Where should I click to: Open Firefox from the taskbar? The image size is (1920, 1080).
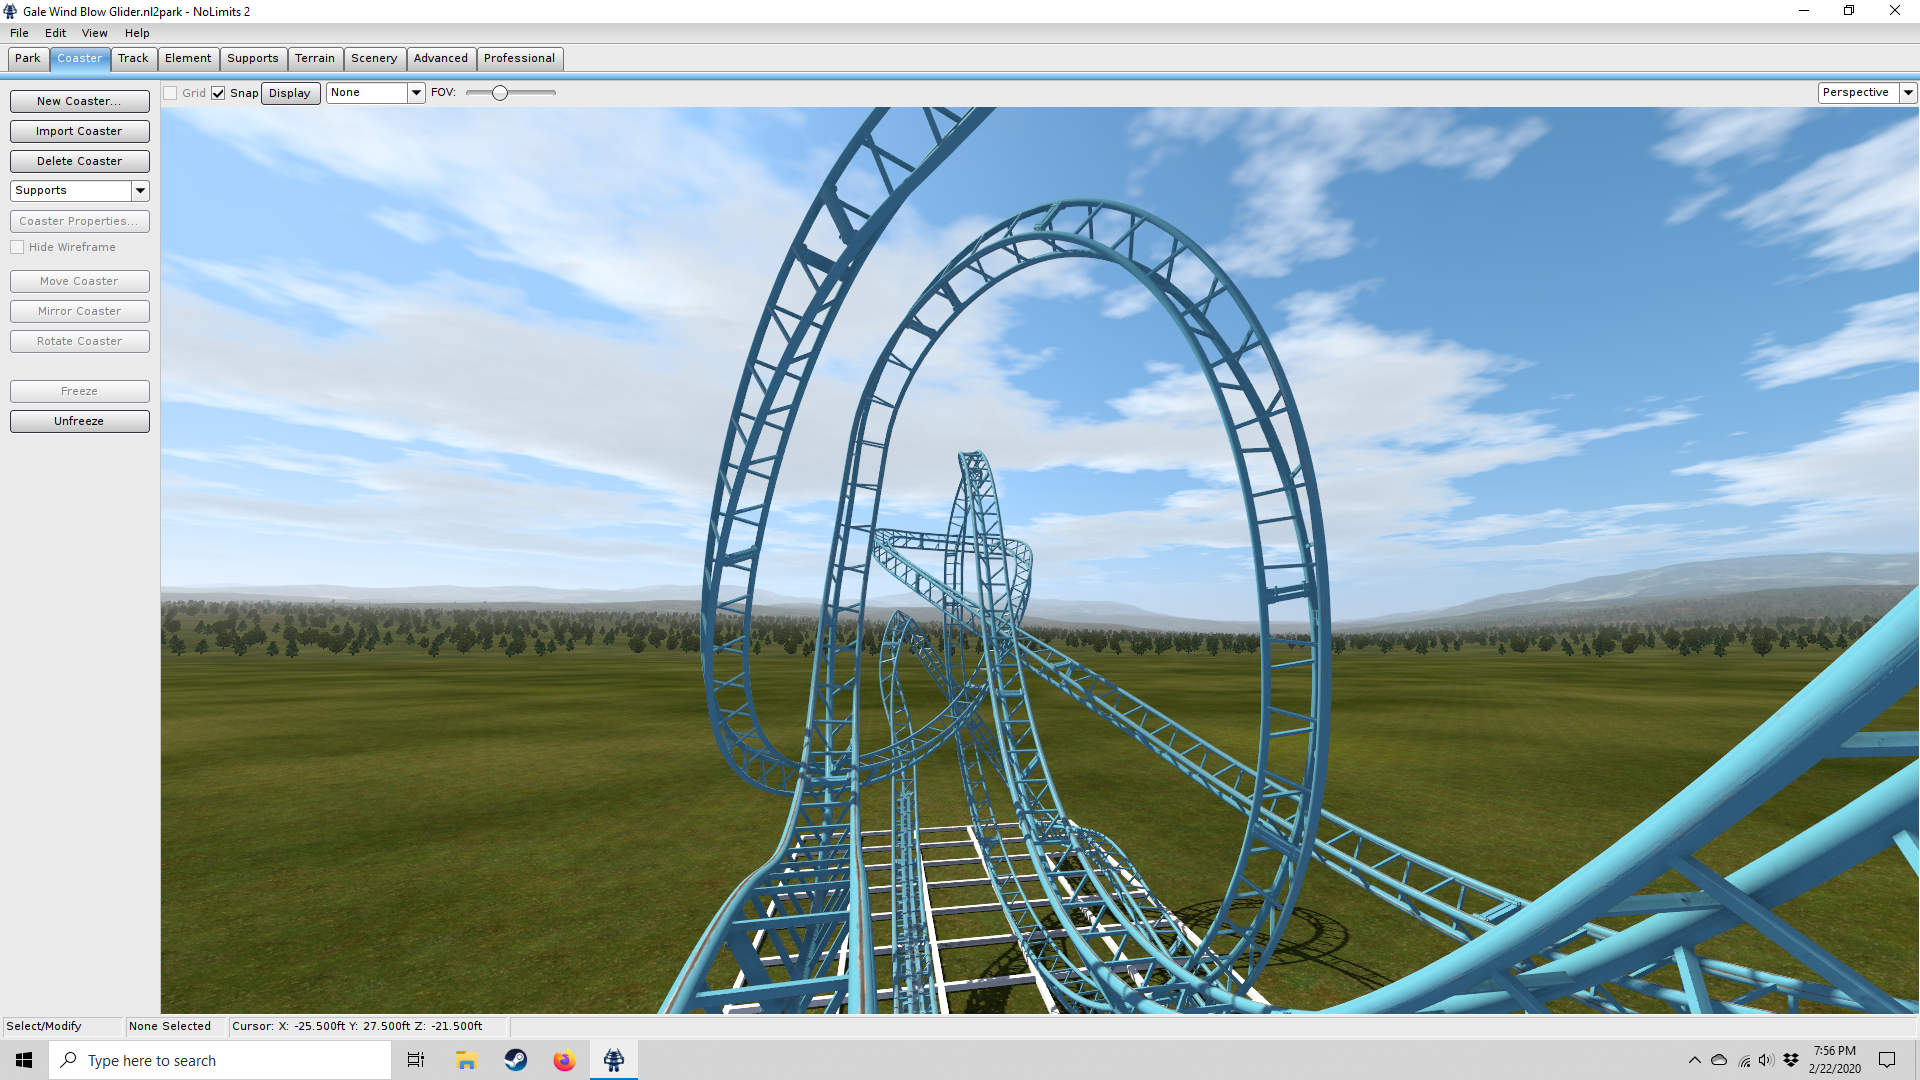(x=564, y=1060)
